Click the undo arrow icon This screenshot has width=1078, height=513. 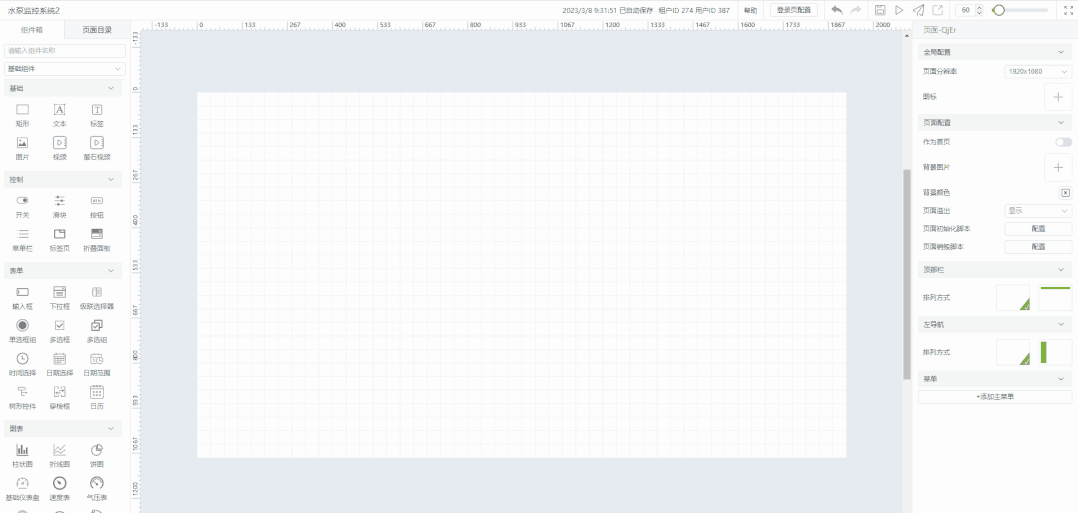pos(837,10)
